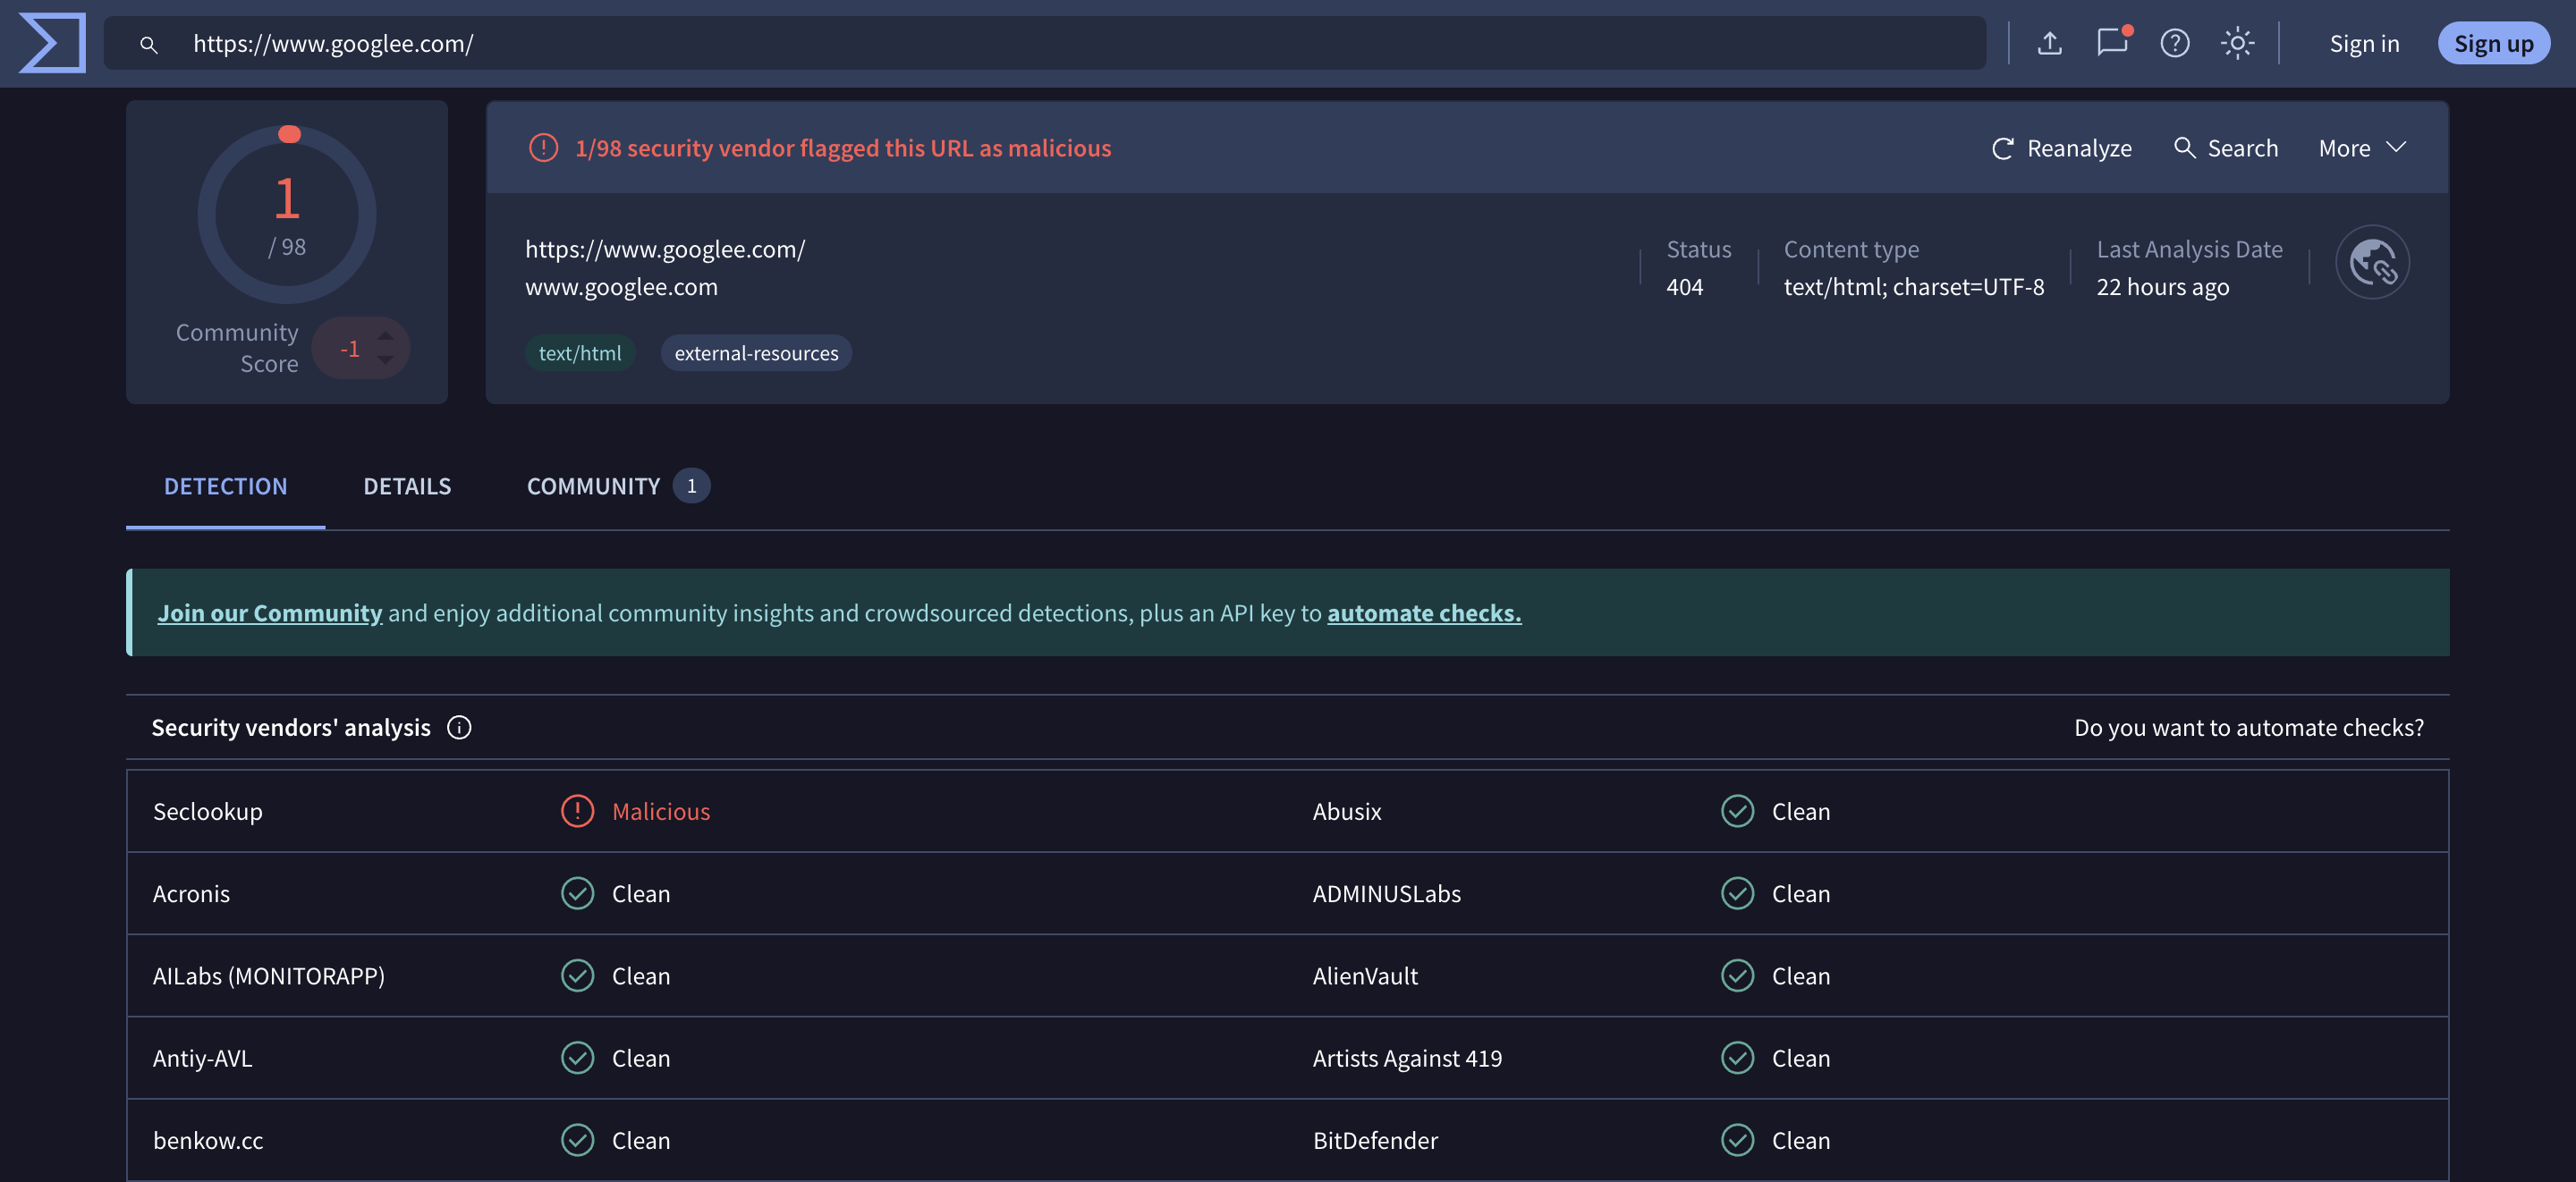Click the Sign up button
The width and height of the screenshot is (2576, 1182).
(2492, 43)
